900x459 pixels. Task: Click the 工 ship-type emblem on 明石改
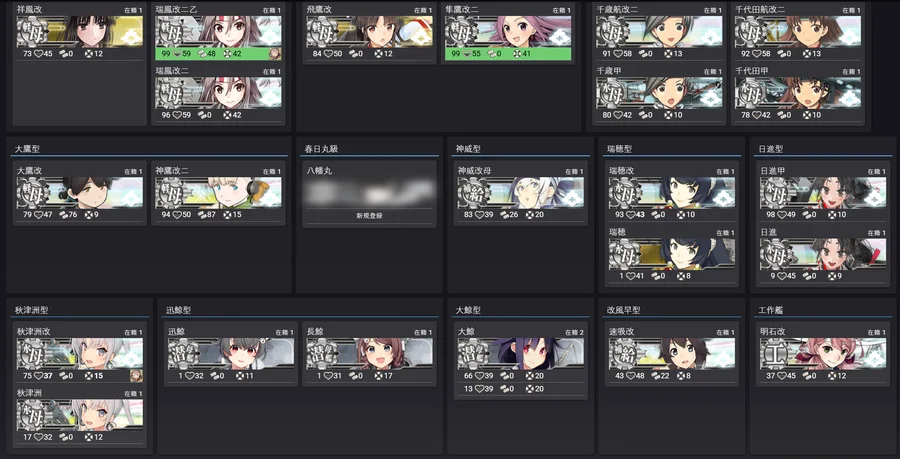point(773,353)
